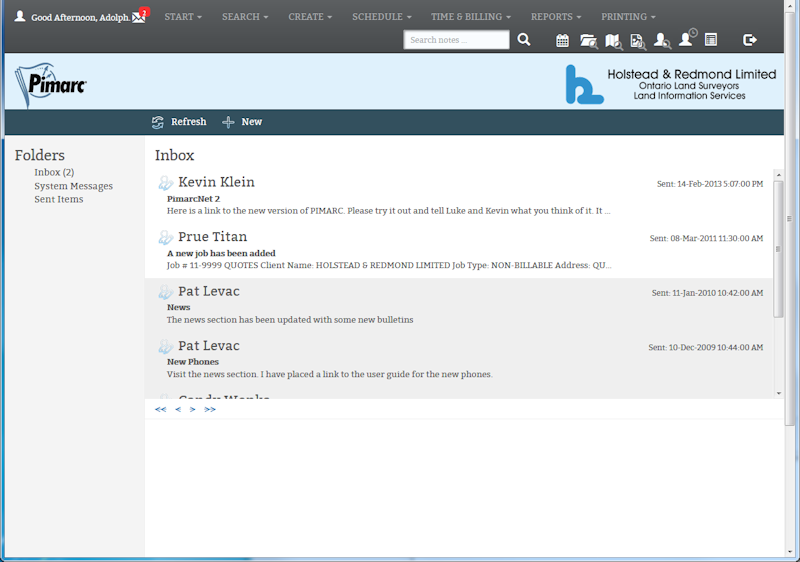The image size is (800, 562).
Task: Expand the SCHEDULE menu
Action: (x=382, y=17)
